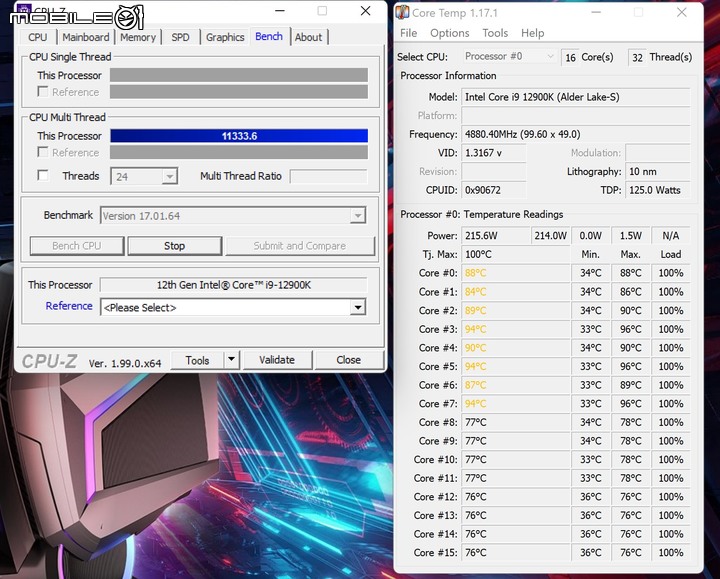Click the Multi Thread Ratio field
This screenshot has height=579, width=720.
329,176
